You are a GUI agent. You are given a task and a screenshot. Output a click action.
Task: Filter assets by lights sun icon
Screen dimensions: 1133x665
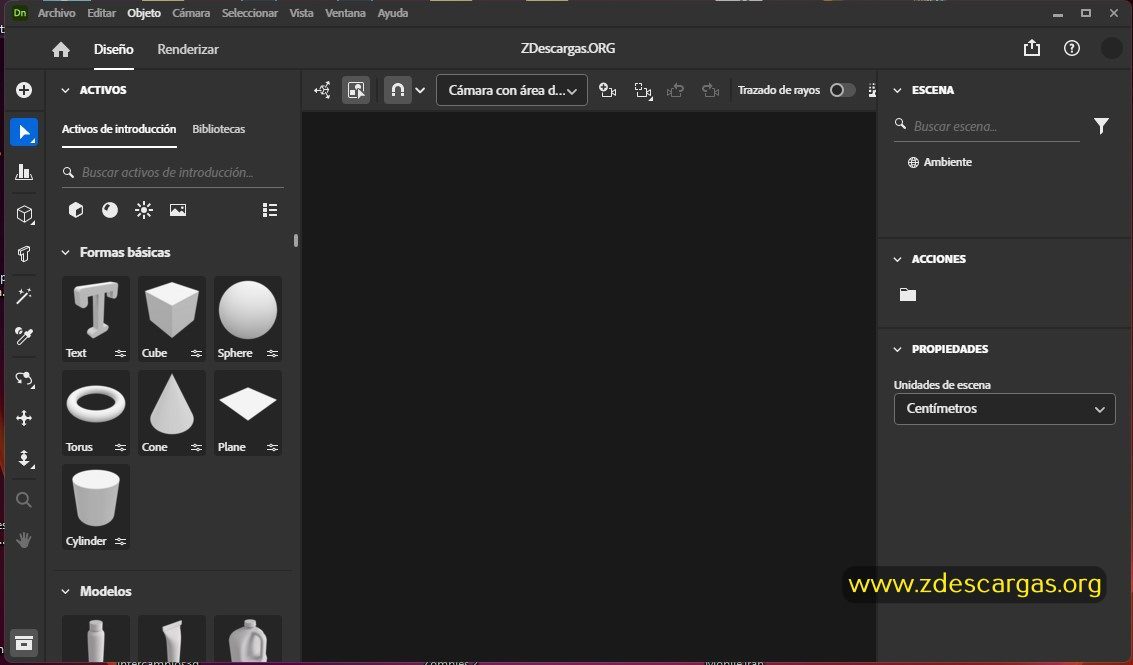(x=144, y=210)
